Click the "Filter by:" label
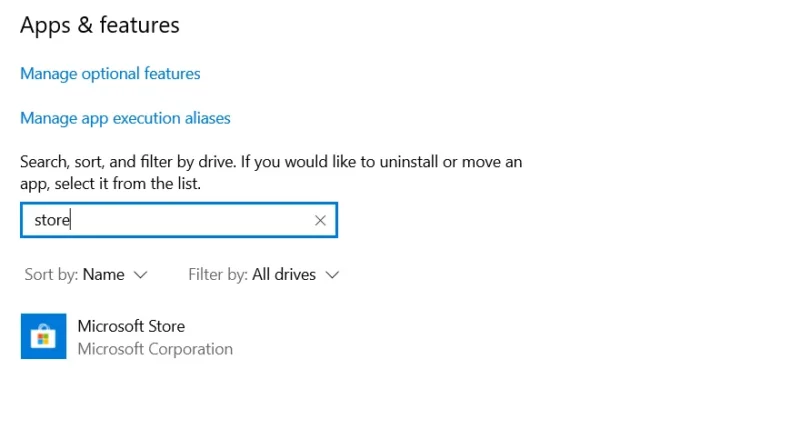800x429 pixels. pyautogui.click(x=218, y=274)
